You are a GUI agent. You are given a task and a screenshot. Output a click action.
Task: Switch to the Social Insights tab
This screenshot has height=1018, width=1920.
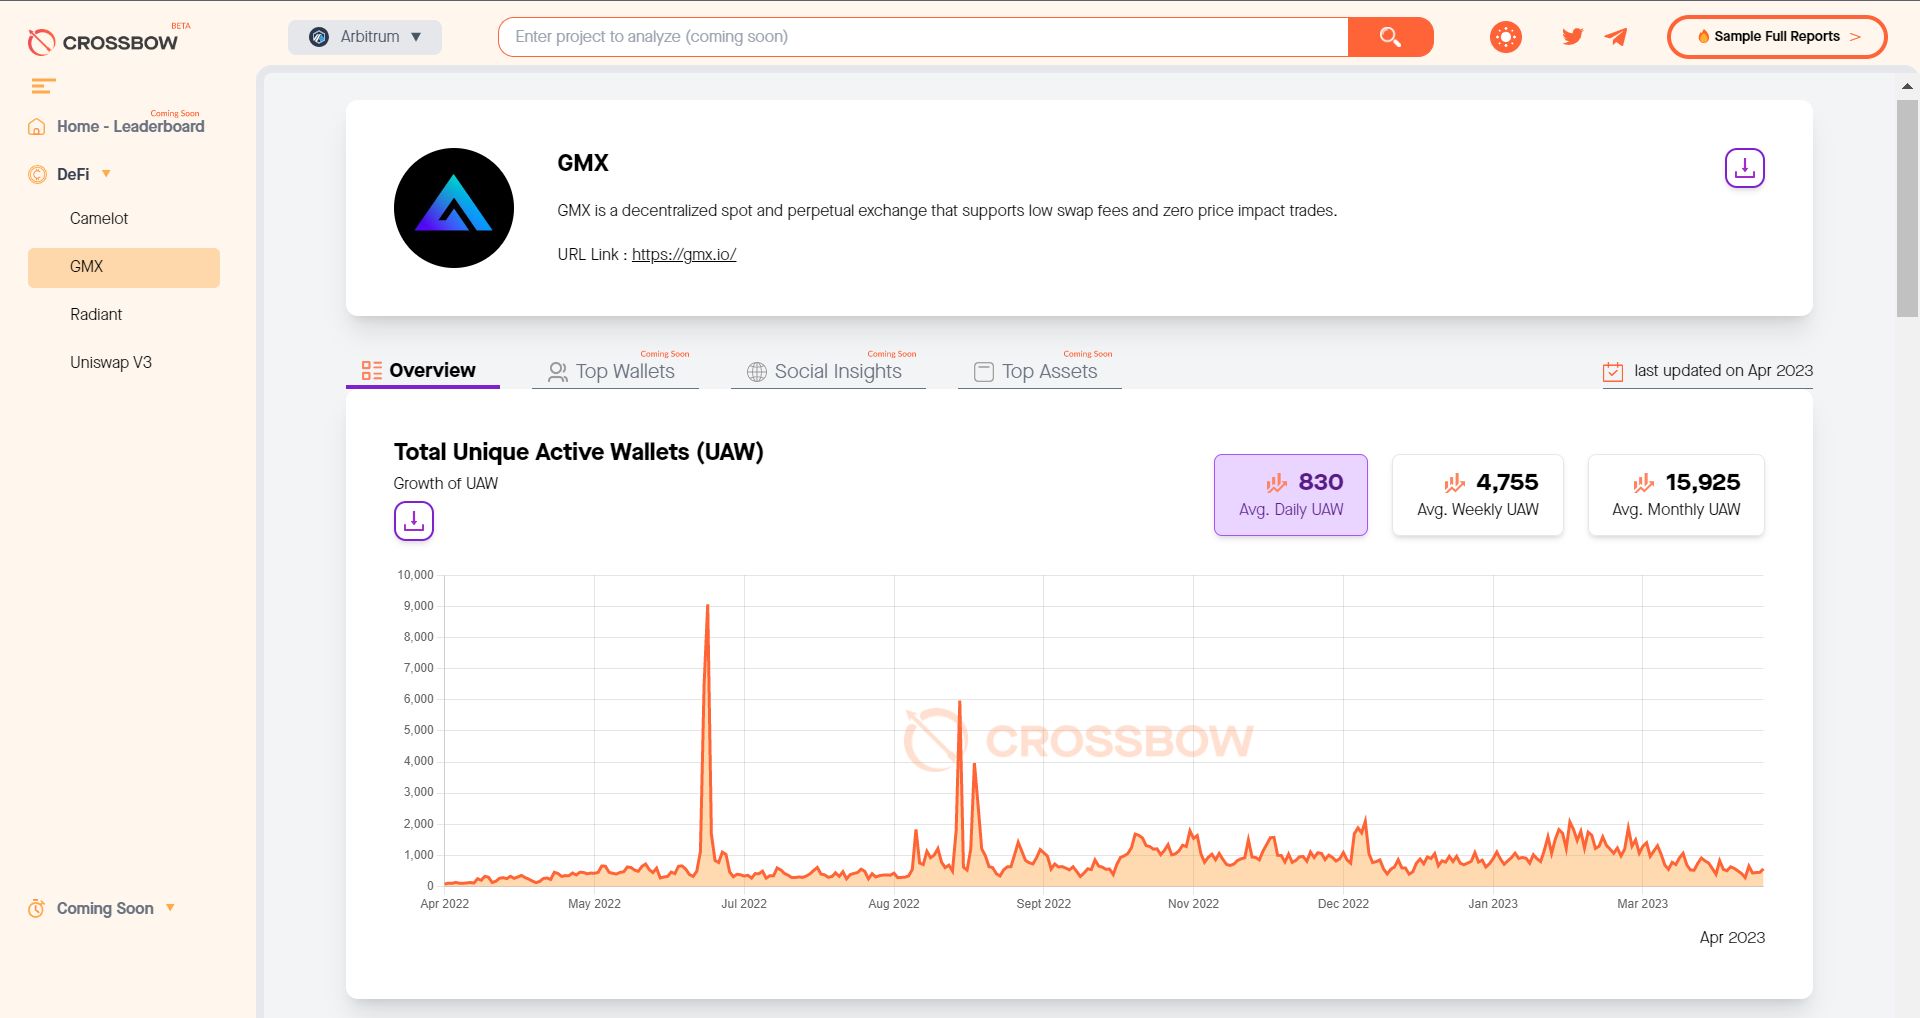[828, 371]
